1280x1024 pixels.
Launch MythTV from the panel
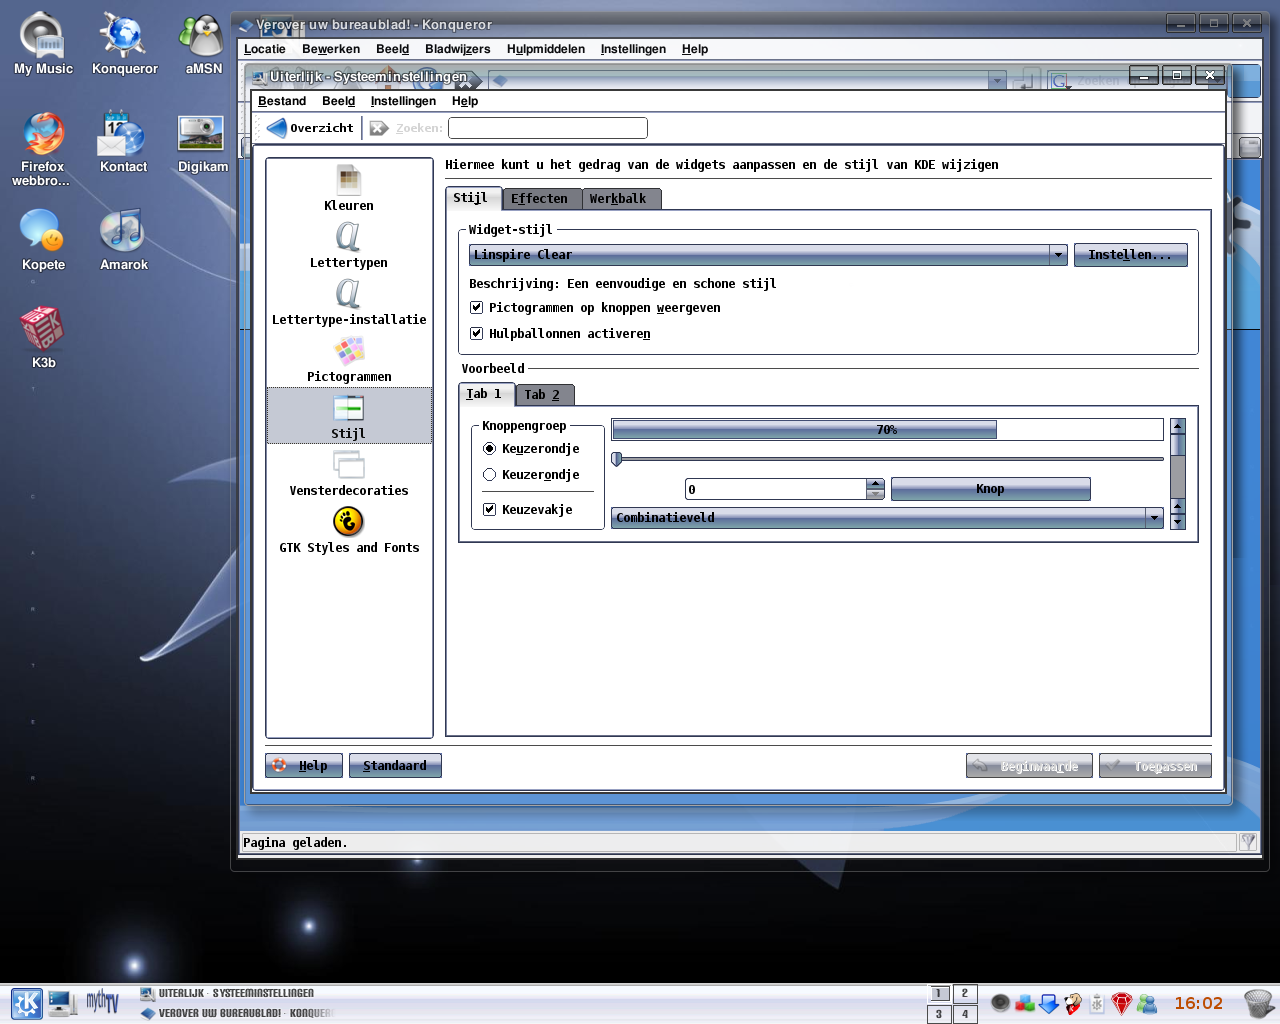click(x=102, y=1002)
